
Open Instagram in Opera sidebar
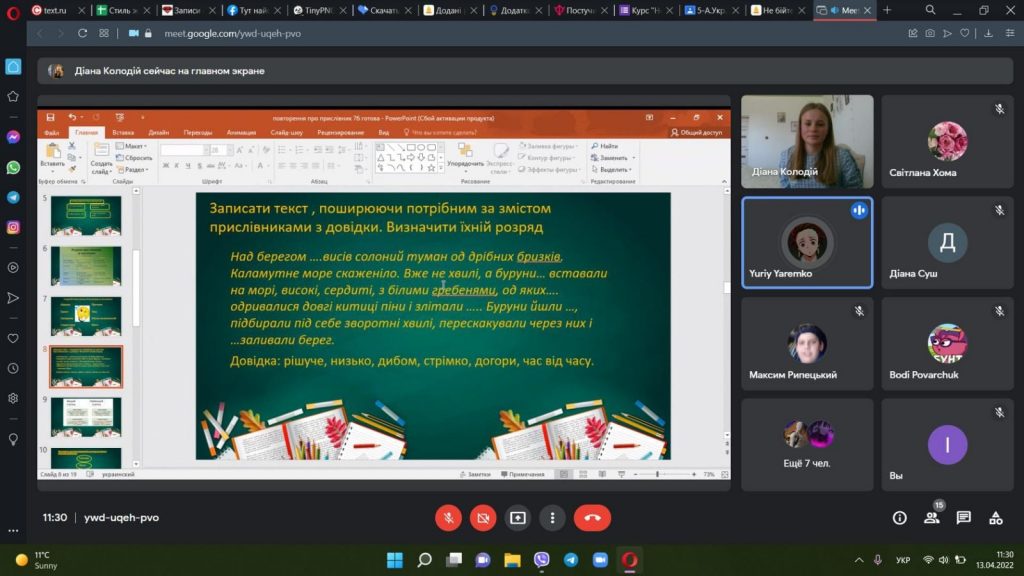coord(13,227)
